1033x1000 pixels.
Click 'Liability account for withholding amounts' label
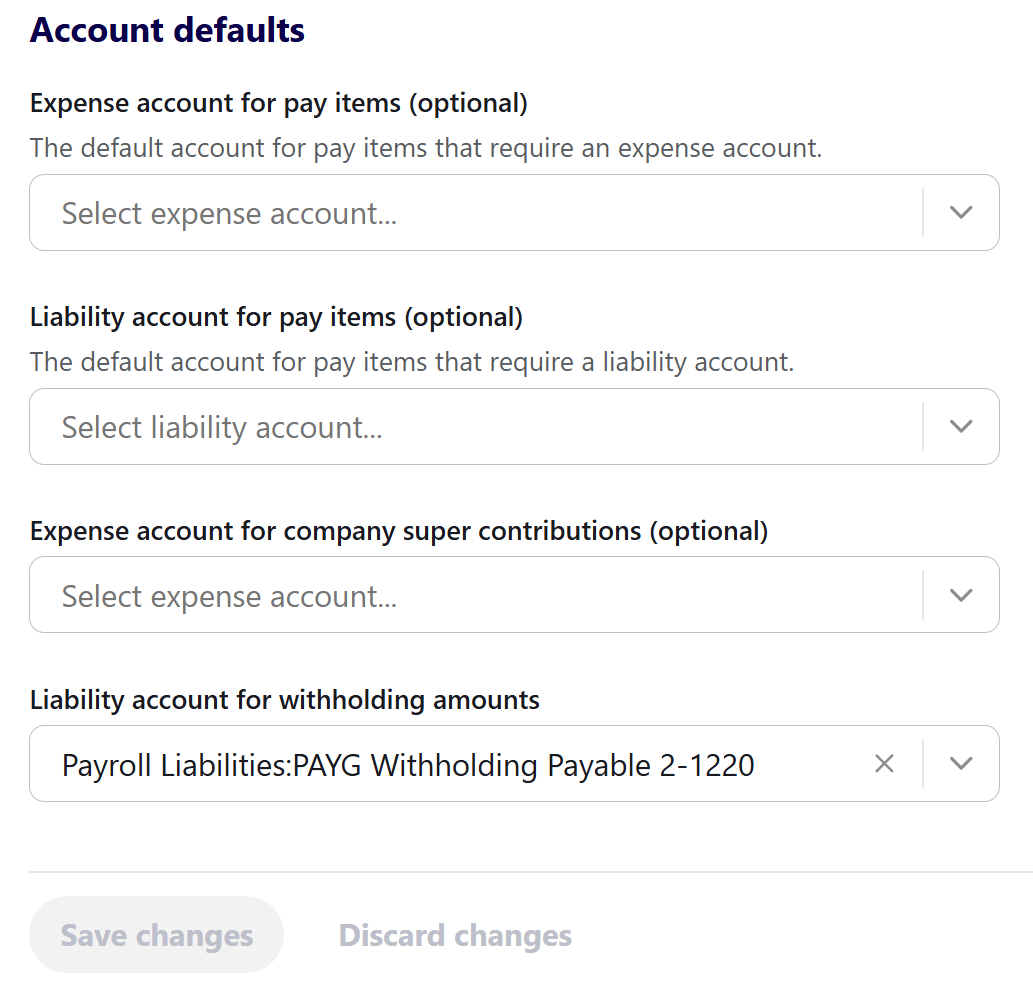click(x=285, y=700)
